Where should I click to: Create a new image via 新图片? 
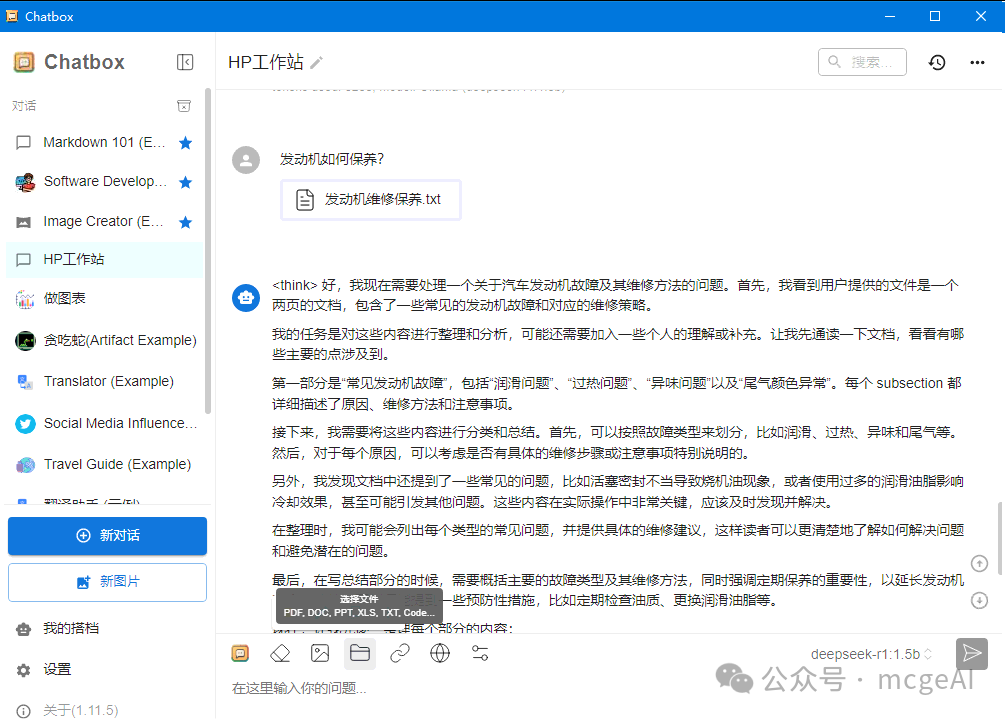click(x=107, y=582)
